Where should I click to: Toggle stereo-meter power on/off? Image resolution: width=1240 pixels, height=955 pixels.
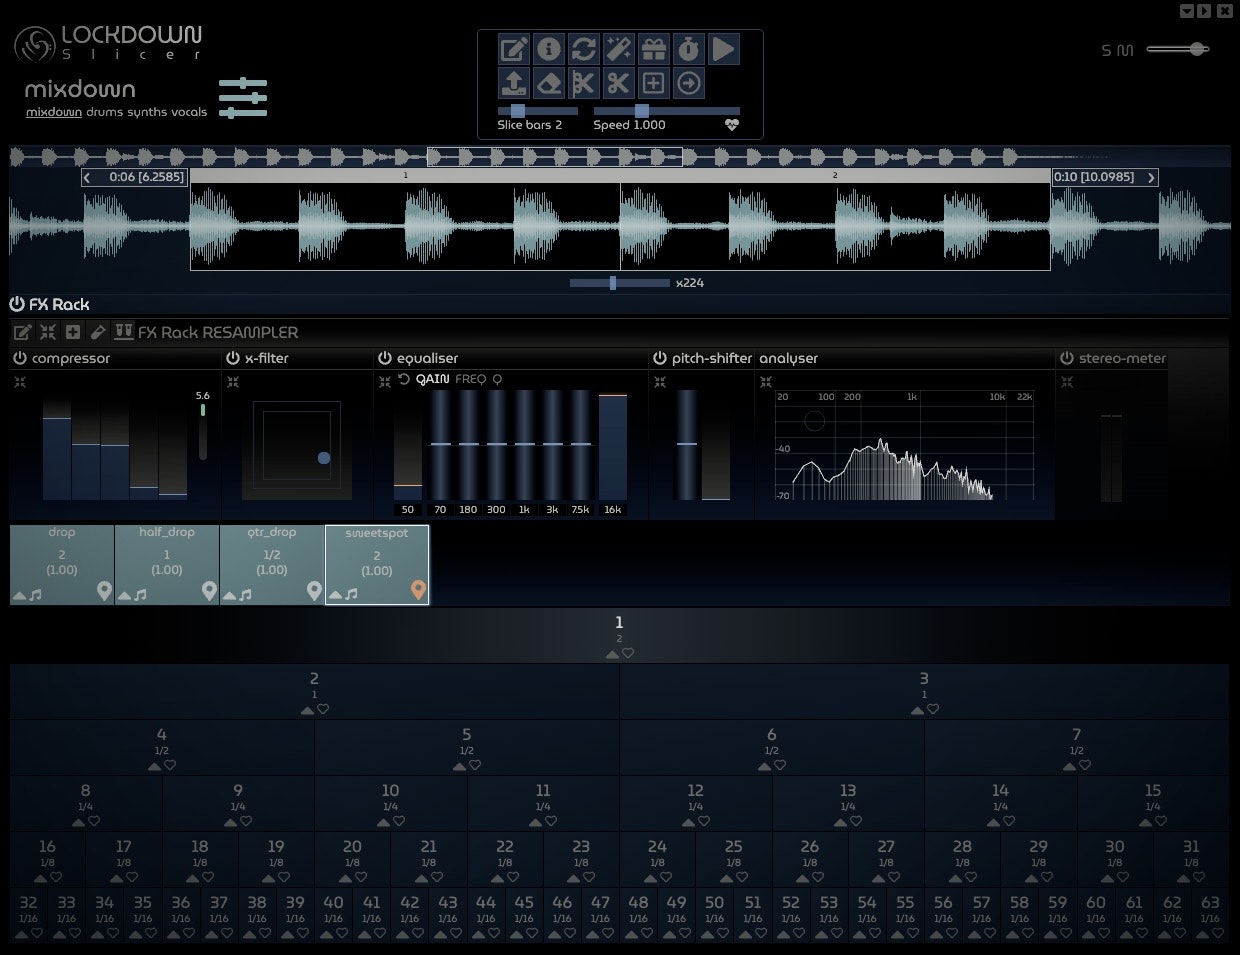pos(1067,358)
